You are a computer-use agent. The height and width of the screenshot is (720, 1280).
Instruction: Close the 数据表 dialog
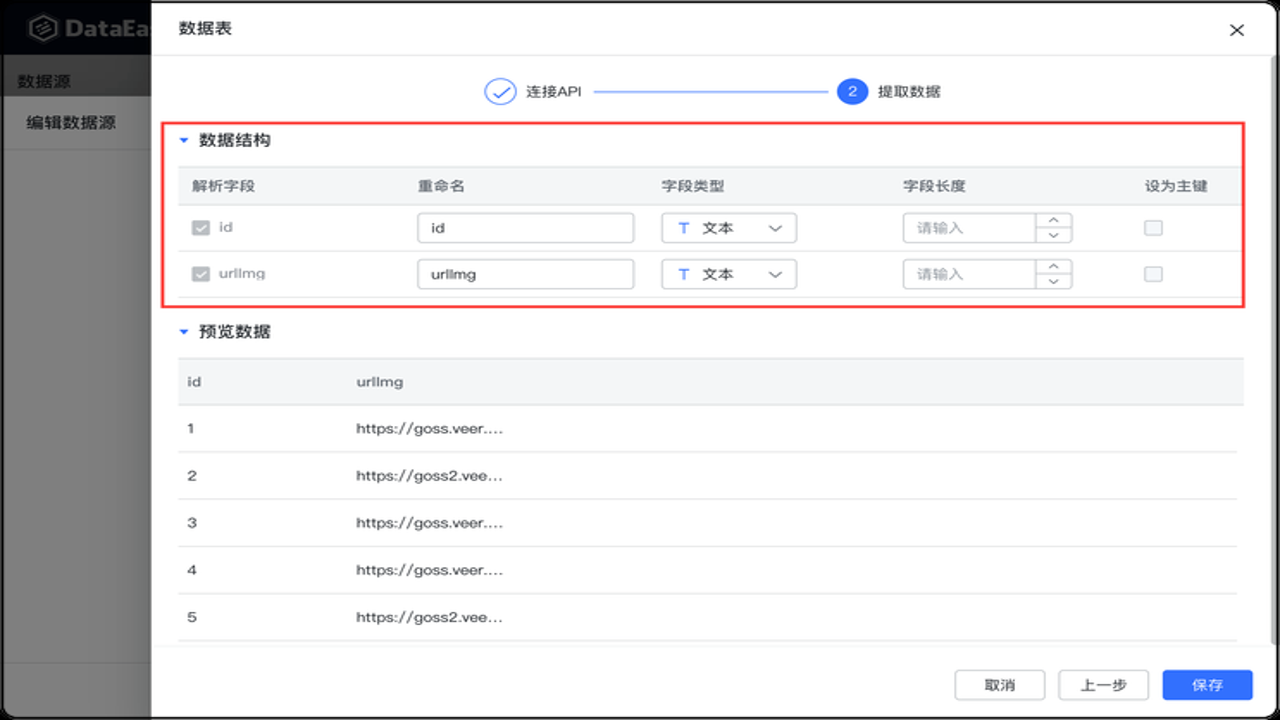[1237, 30]
